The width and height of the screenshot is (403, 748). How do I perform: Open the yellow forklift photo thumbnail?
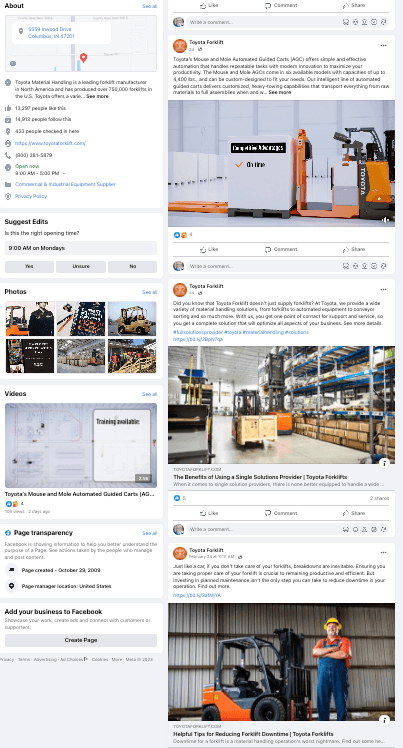[132, 318]
